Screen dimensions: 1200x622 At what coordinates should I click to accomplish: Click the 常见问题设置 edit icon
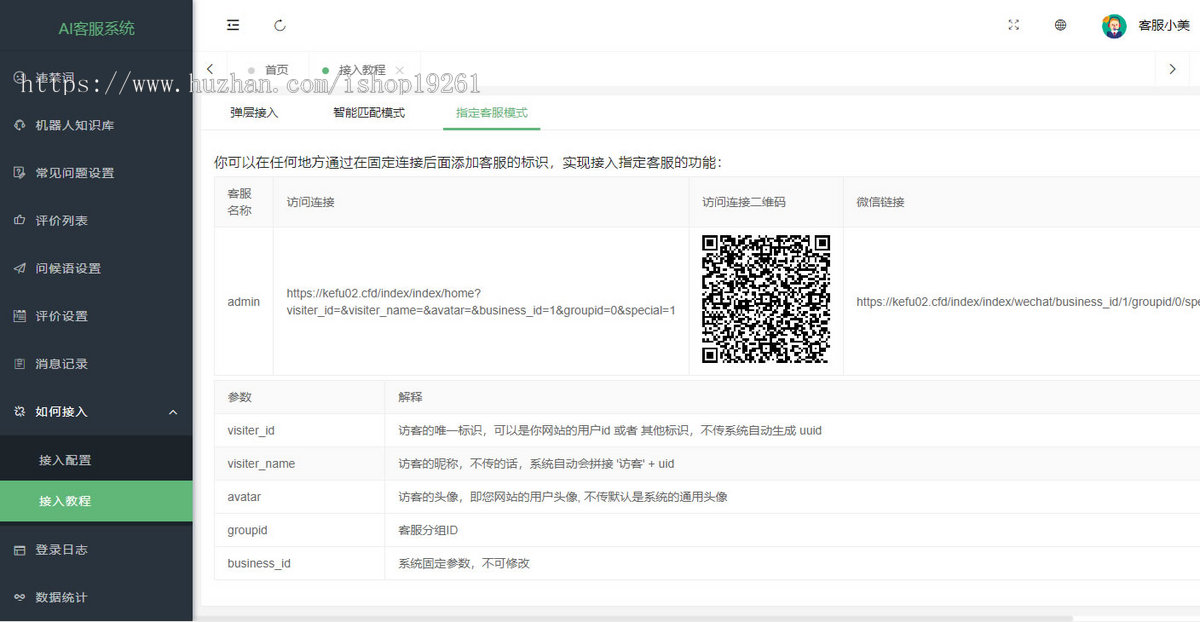(19, 172)
